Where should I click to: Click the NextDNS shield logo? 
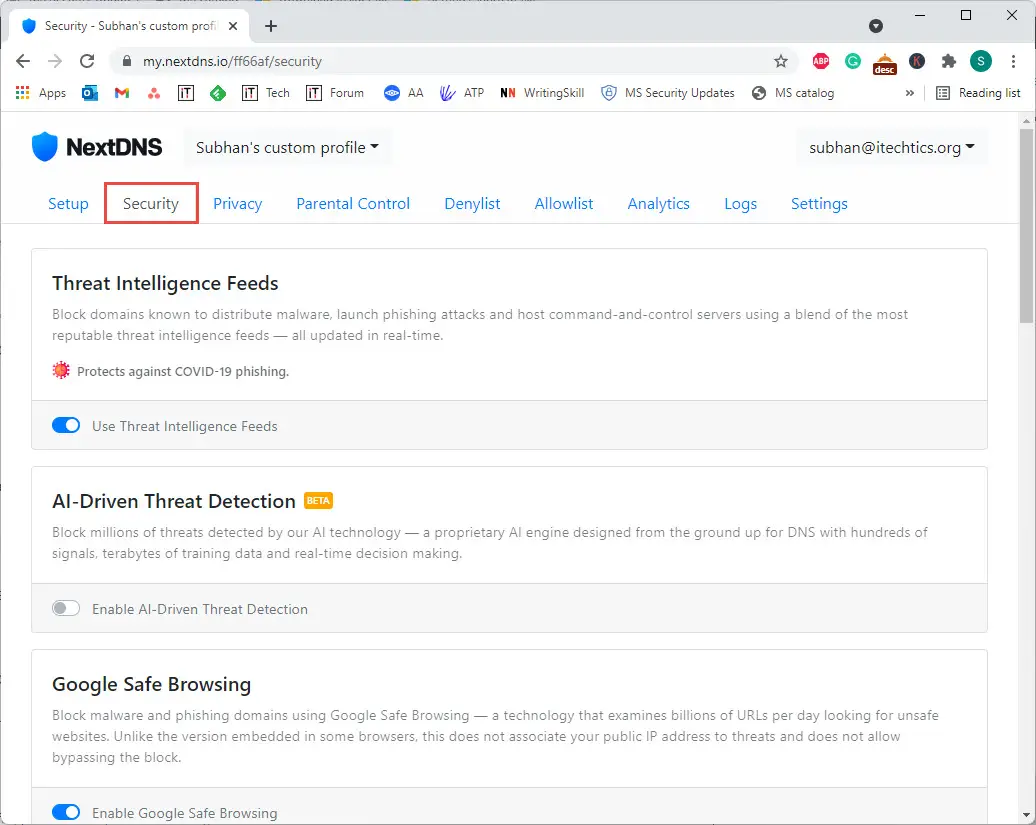[45, 147]
